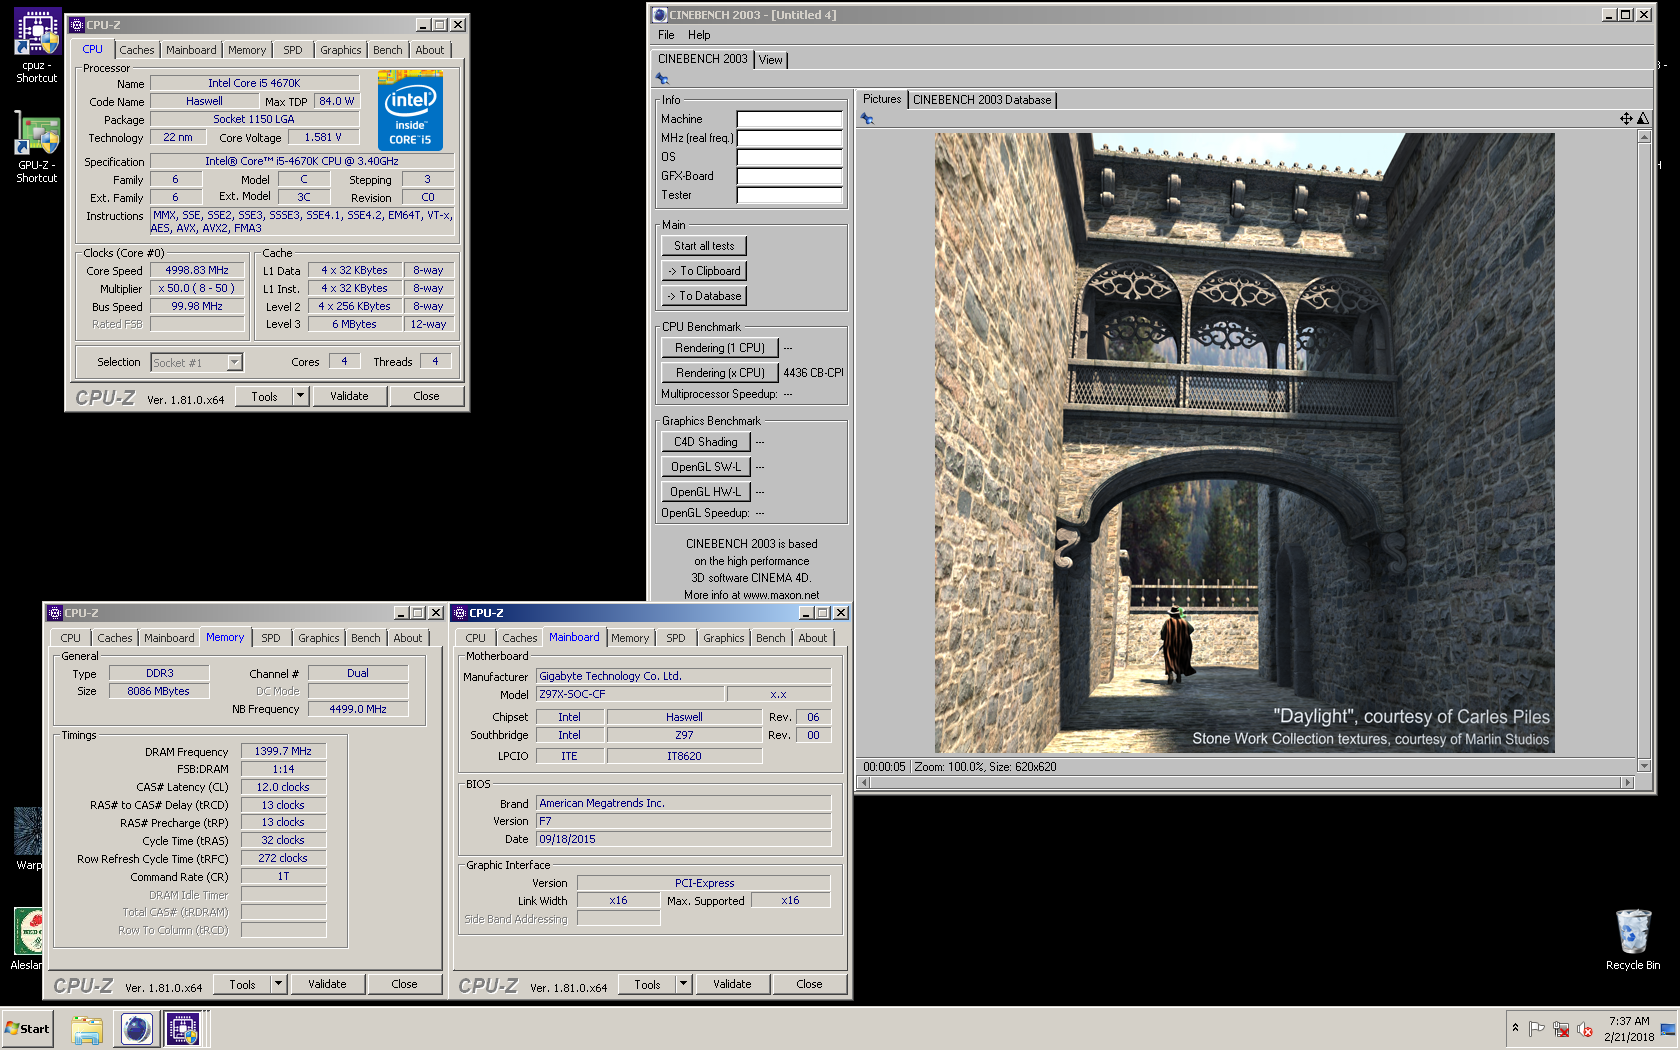1680x1050 pixels.
Task: Click the DRAM Frequency value 1399.7 MHz
Action: [283, 751]
